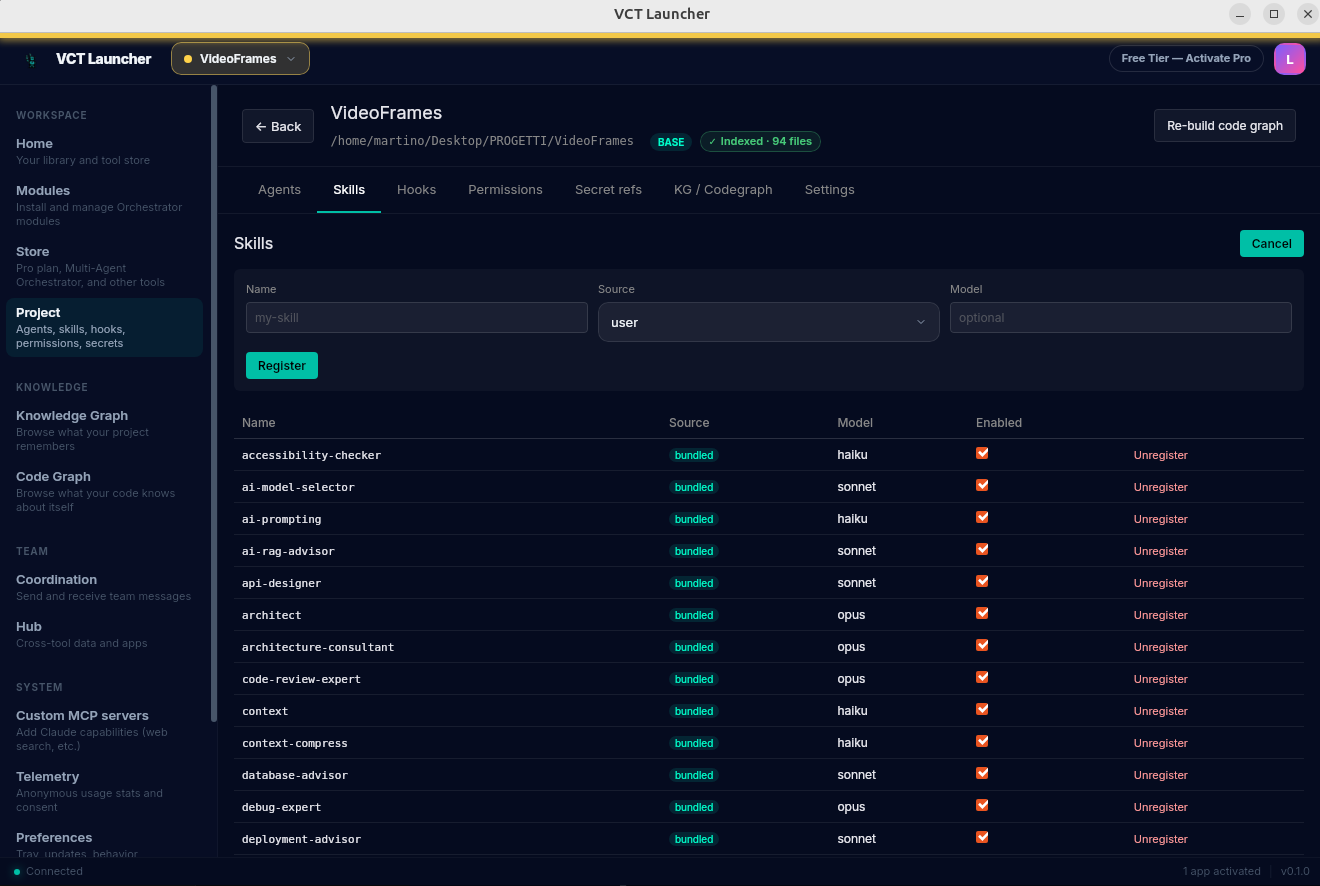Open the VideoFrames project switcher dropdown
The image size is (1320, 886).
click(x=240, y=59)
